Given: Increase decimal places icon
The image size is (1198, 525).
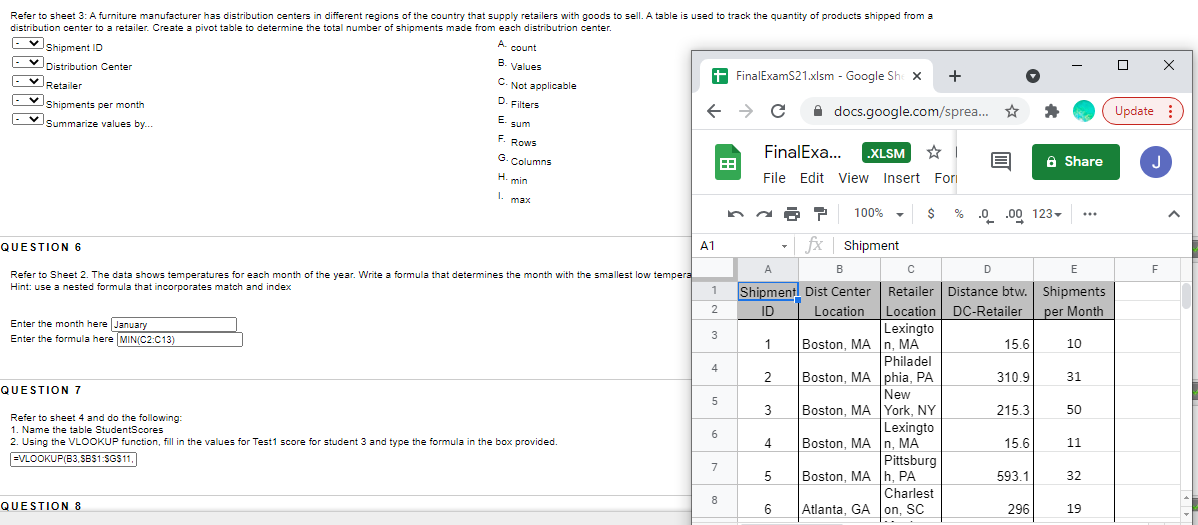Looking at the screenshot, I should point(1015,215).
